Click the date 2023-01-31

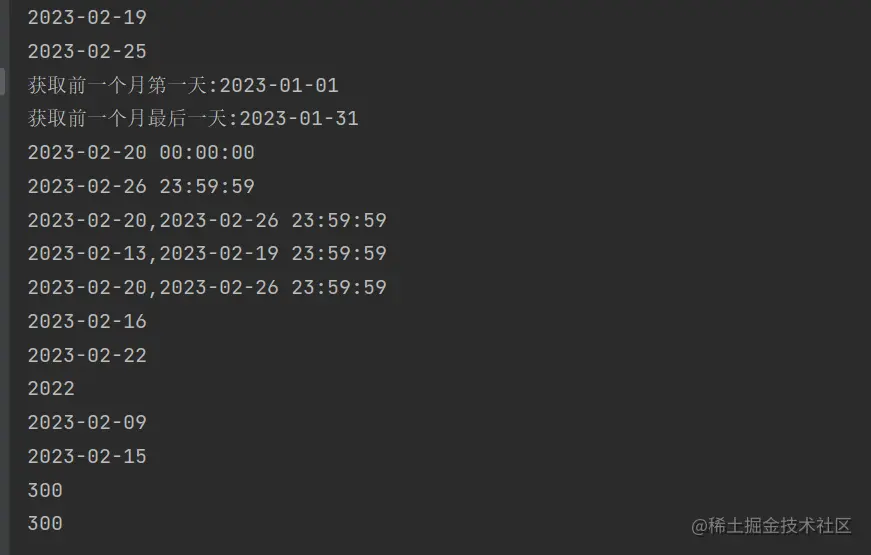tap(299, 119)
